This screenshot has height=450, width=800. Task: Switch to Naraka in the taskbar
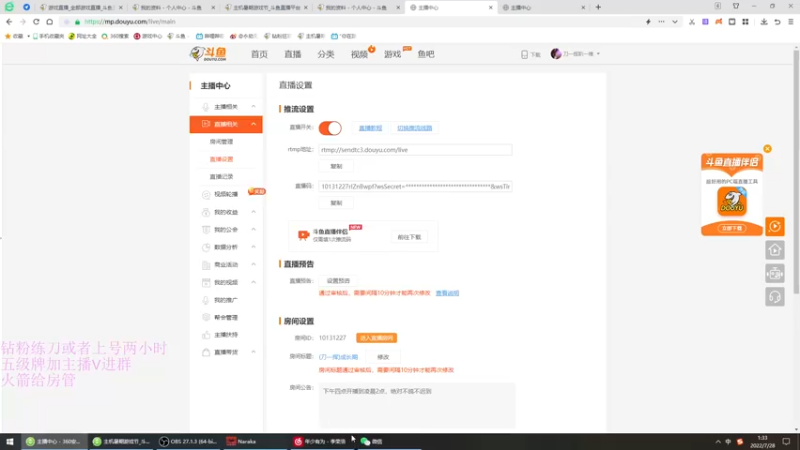click(254, 441)
